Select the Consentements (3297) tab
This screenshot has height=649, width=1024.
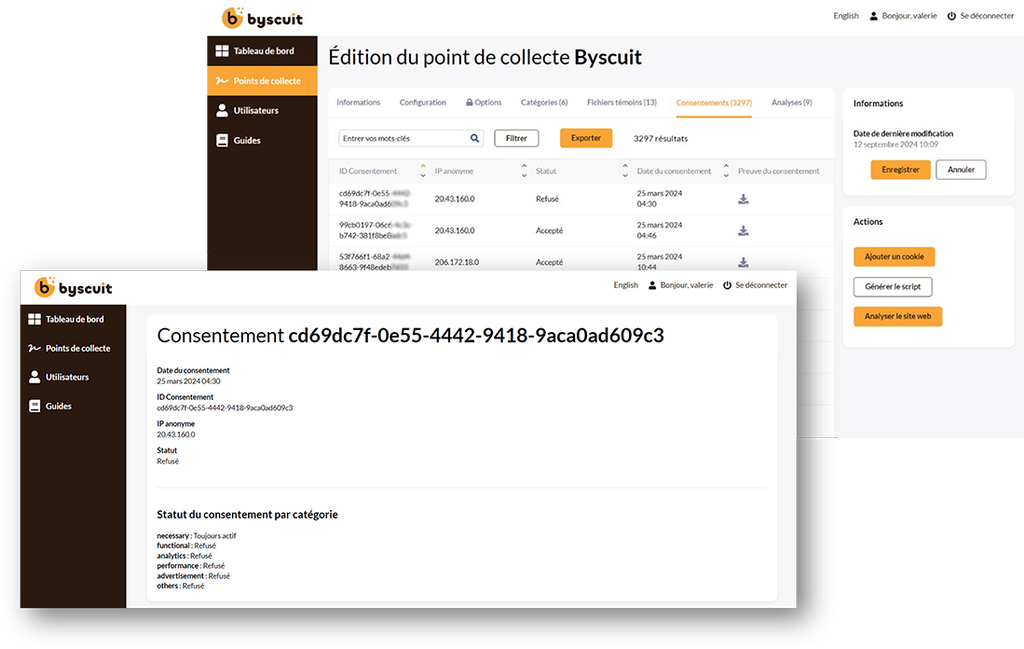point(714,103)
